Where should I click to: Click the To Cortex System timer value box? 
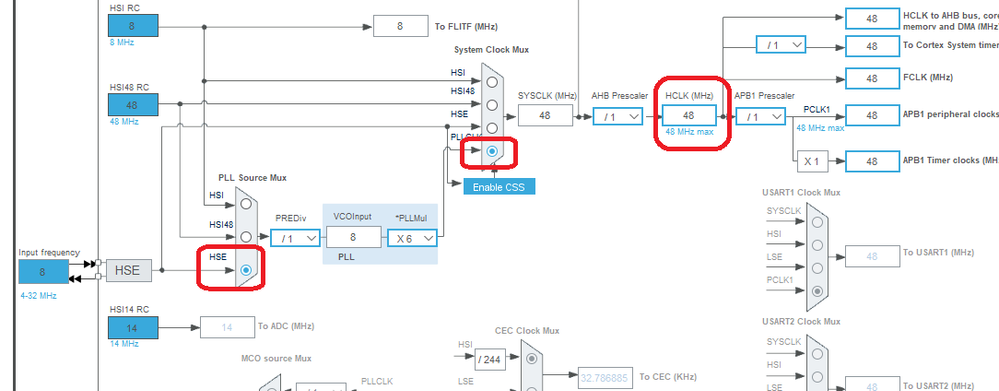(x=872, y=46)
